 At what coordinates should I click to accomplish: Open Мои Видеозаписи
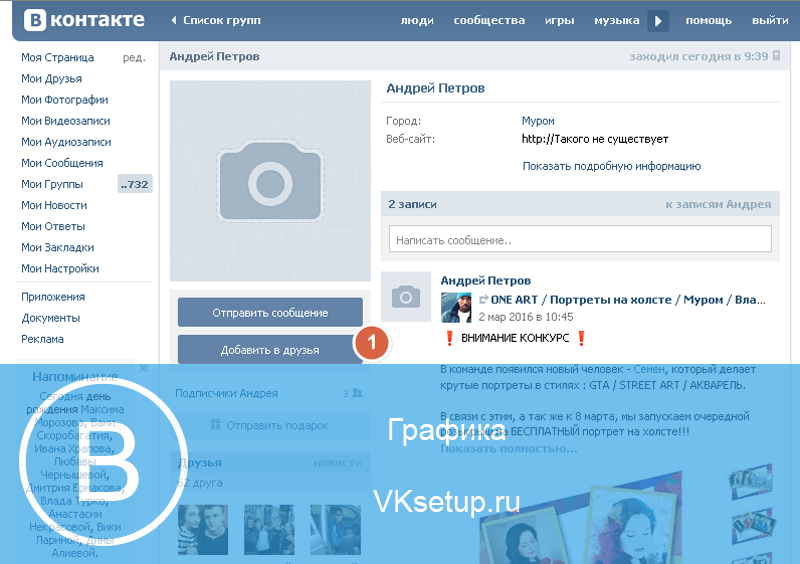[65, 121]
